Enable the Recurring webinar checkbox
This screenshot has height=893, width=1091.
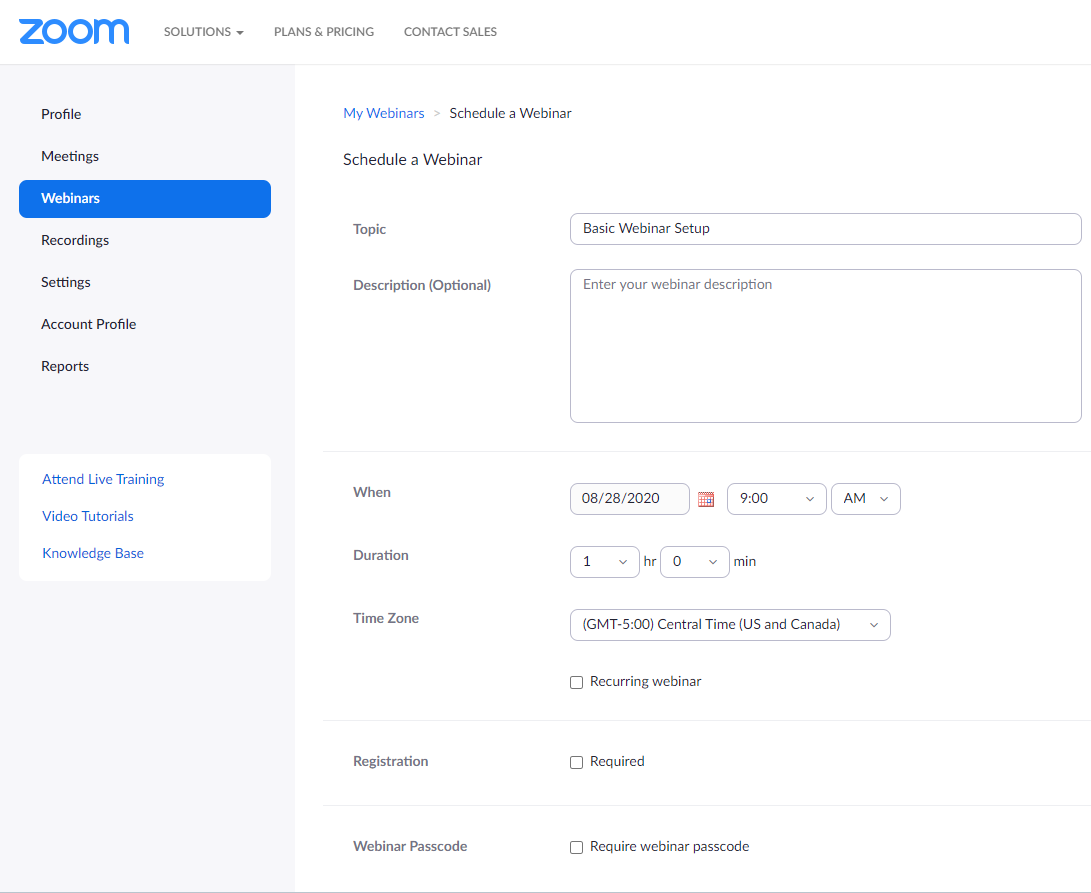pyautogui.click(x=576, y=682)
